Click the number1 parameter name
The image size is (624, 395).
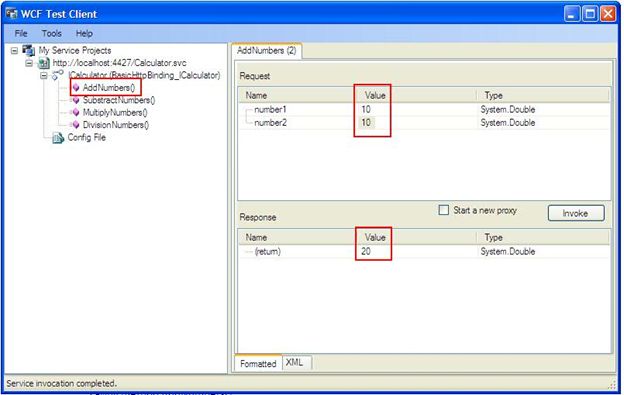pos(270,109)
